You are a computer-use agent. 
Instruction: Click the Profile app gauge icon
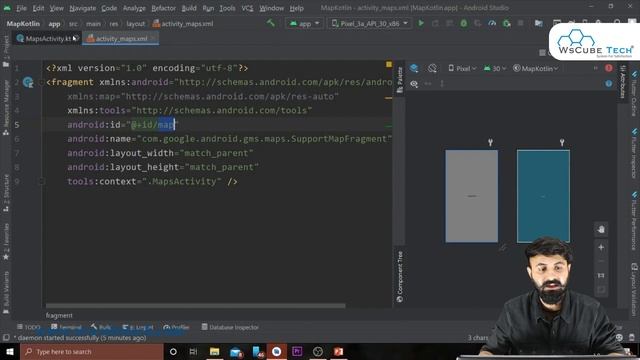[x=492, y=23]
